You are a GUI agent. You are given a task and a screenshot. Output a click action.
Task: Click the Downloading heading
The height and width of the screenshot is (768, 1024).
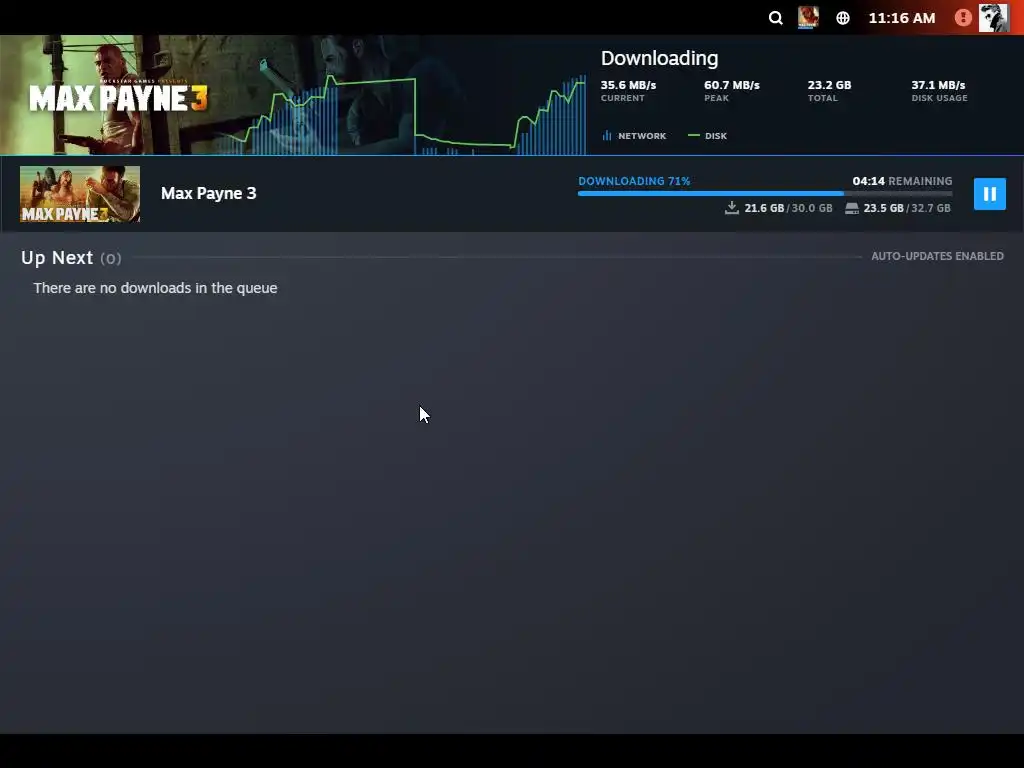click(x=659, y=58)
